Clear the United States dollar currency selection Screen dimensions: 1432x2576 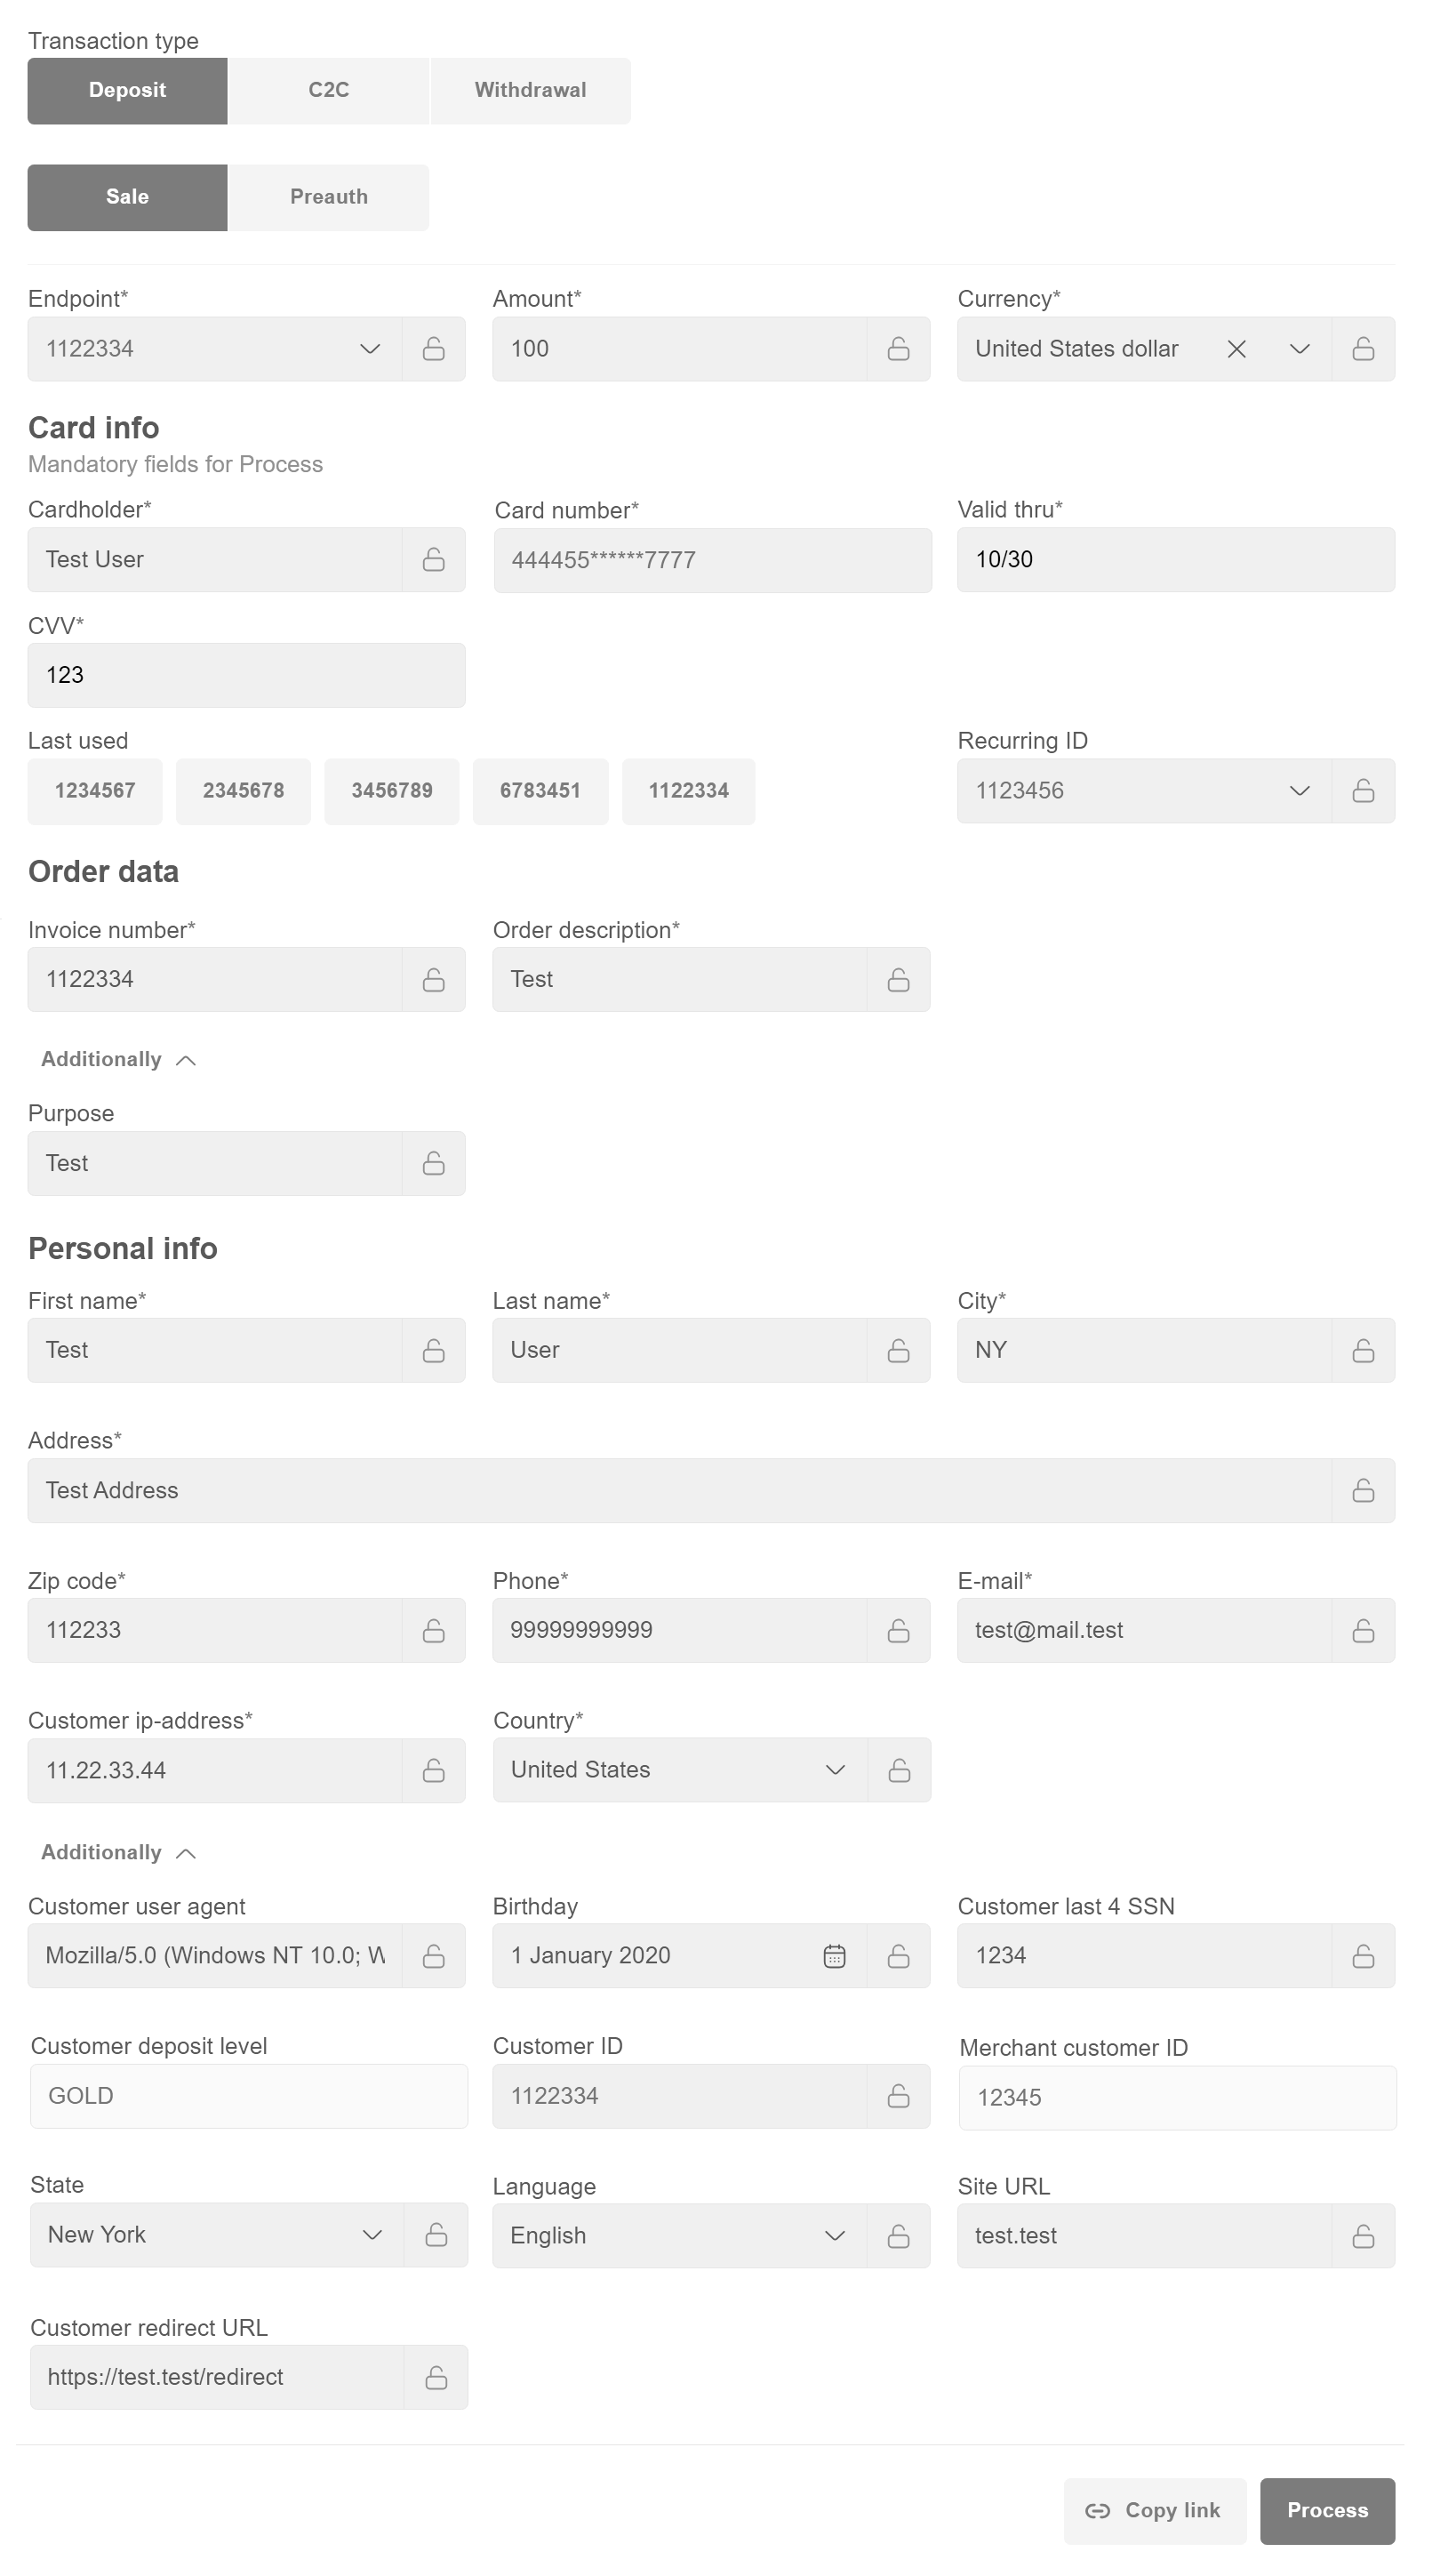coord(1236,349)
